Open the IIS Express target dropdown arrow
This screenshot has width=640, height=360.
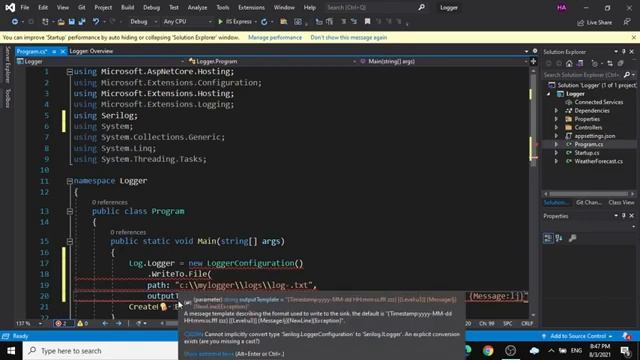[x=256, y=22]
